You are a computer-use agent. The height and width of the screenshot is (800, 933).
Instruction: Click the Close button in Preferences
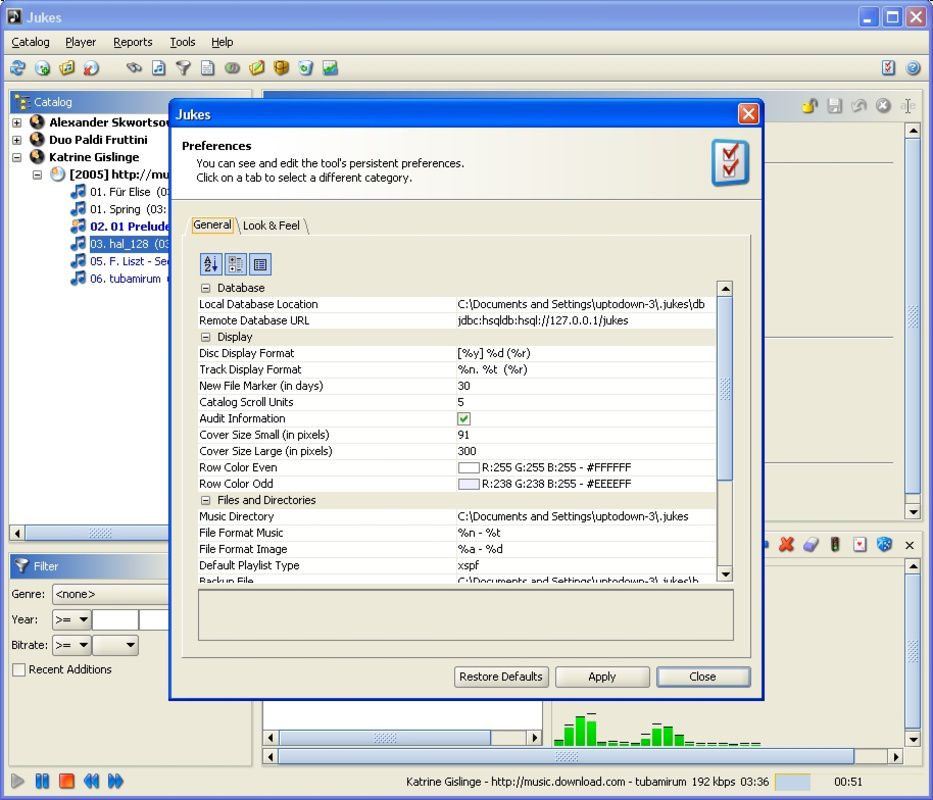(703, 677)
